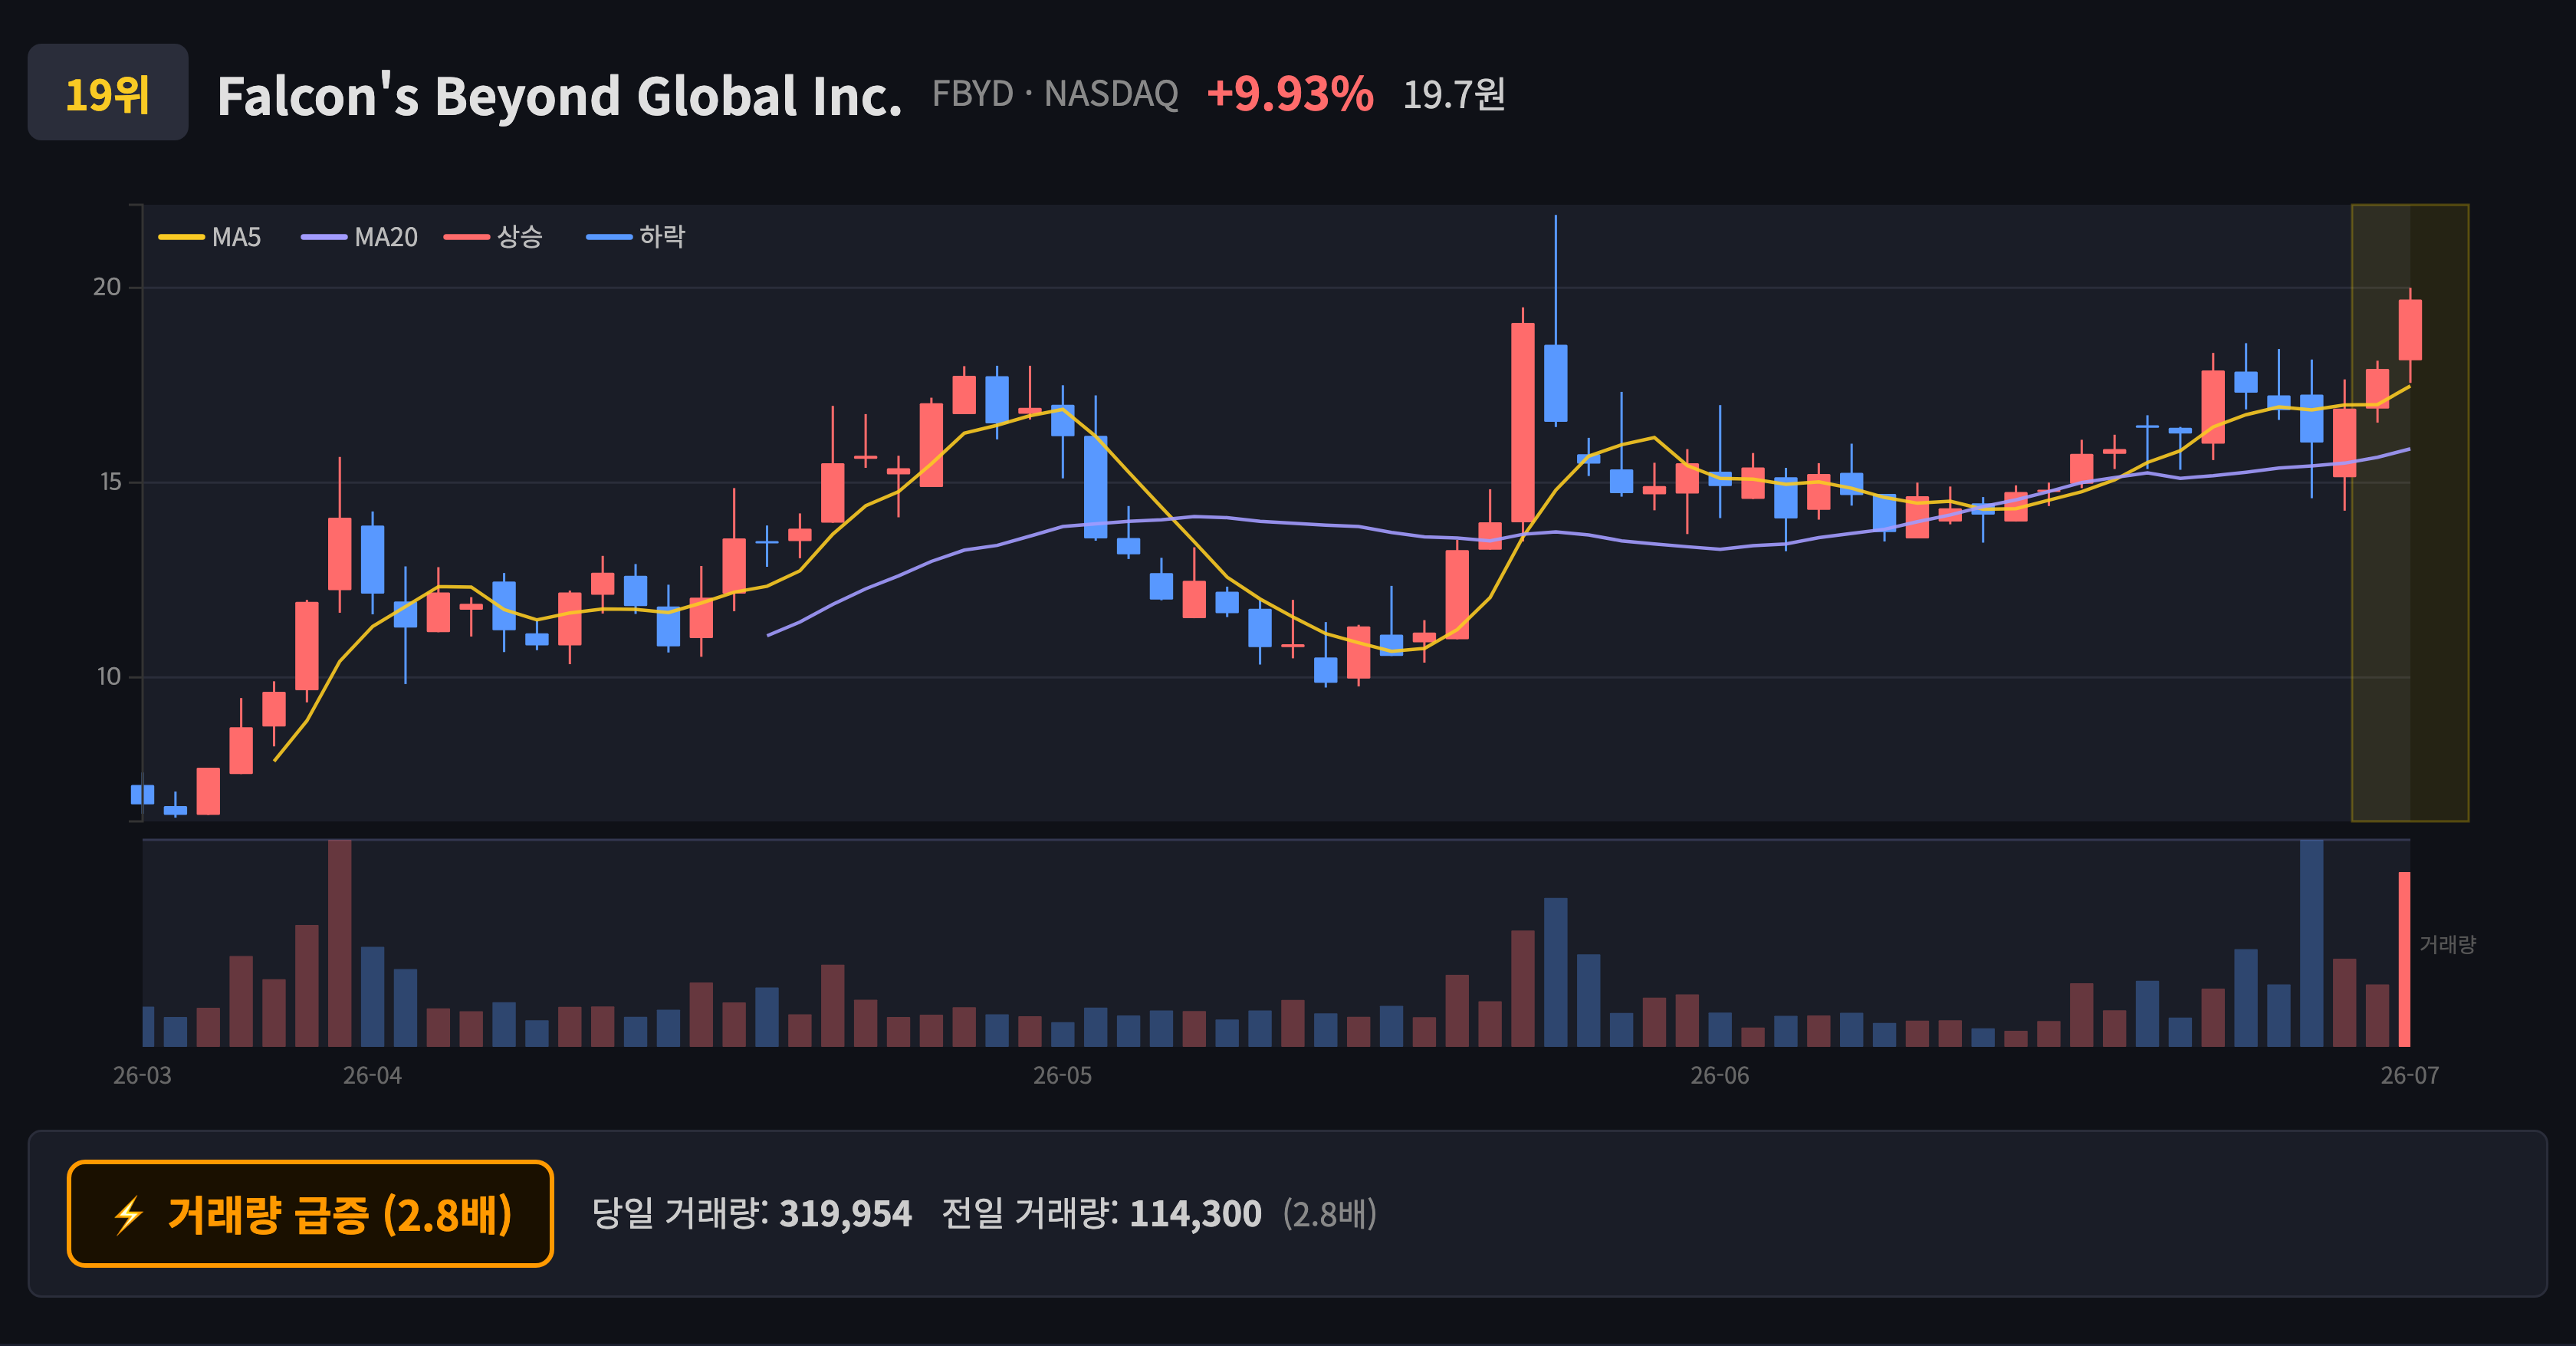
Task: Click the x-axis label 26-04
Action: pyautogui.click(x=372, y=1076)
